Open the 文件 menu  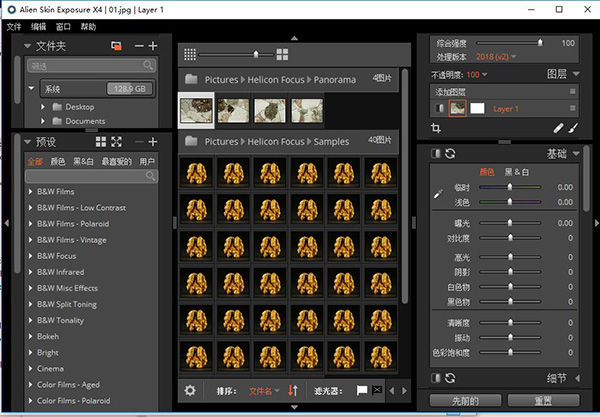13,26
